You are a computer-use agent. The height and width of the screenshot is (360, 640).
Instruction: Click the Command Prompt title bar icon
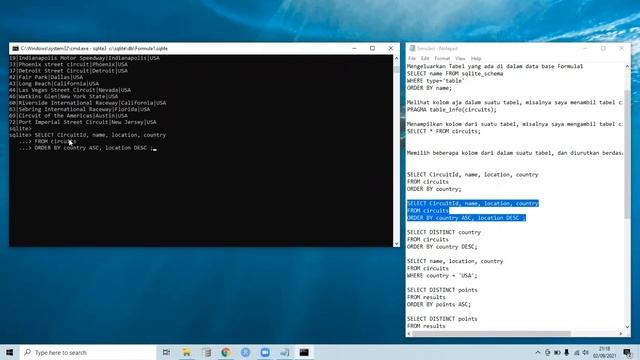(x=16, y=48)
